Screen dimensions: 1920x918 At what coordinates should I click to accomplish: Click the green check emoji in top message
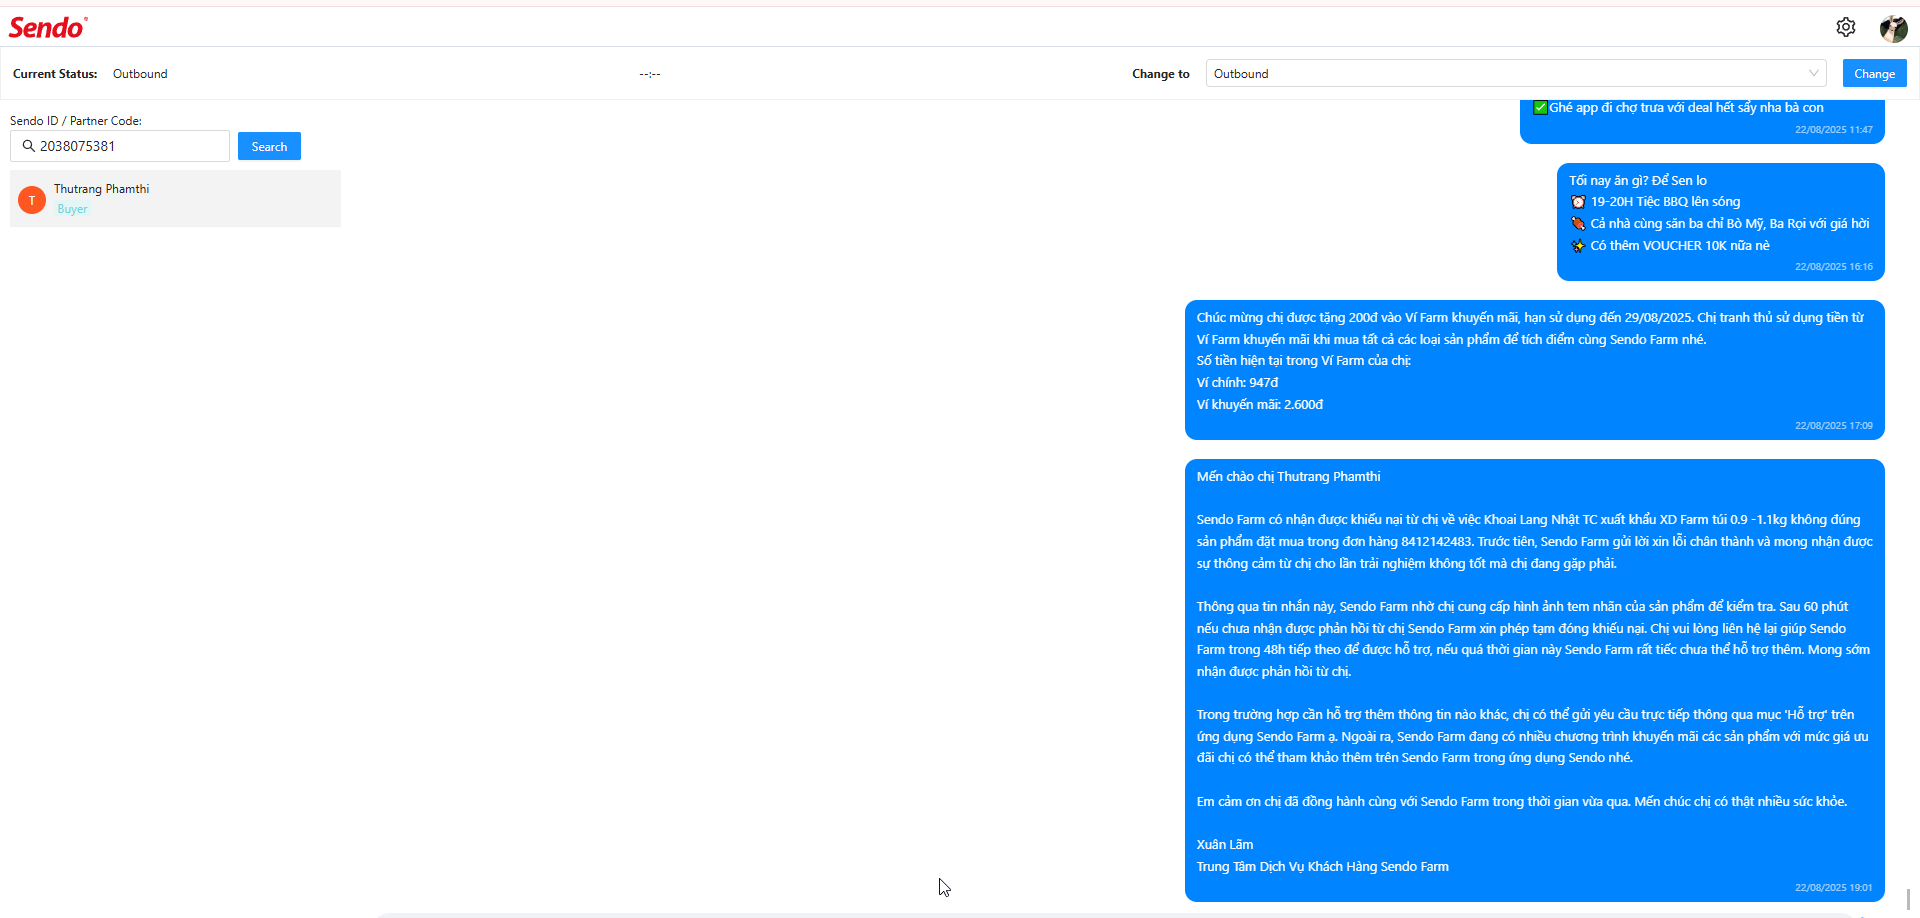pyautogui.click(x=1540, y=108)
